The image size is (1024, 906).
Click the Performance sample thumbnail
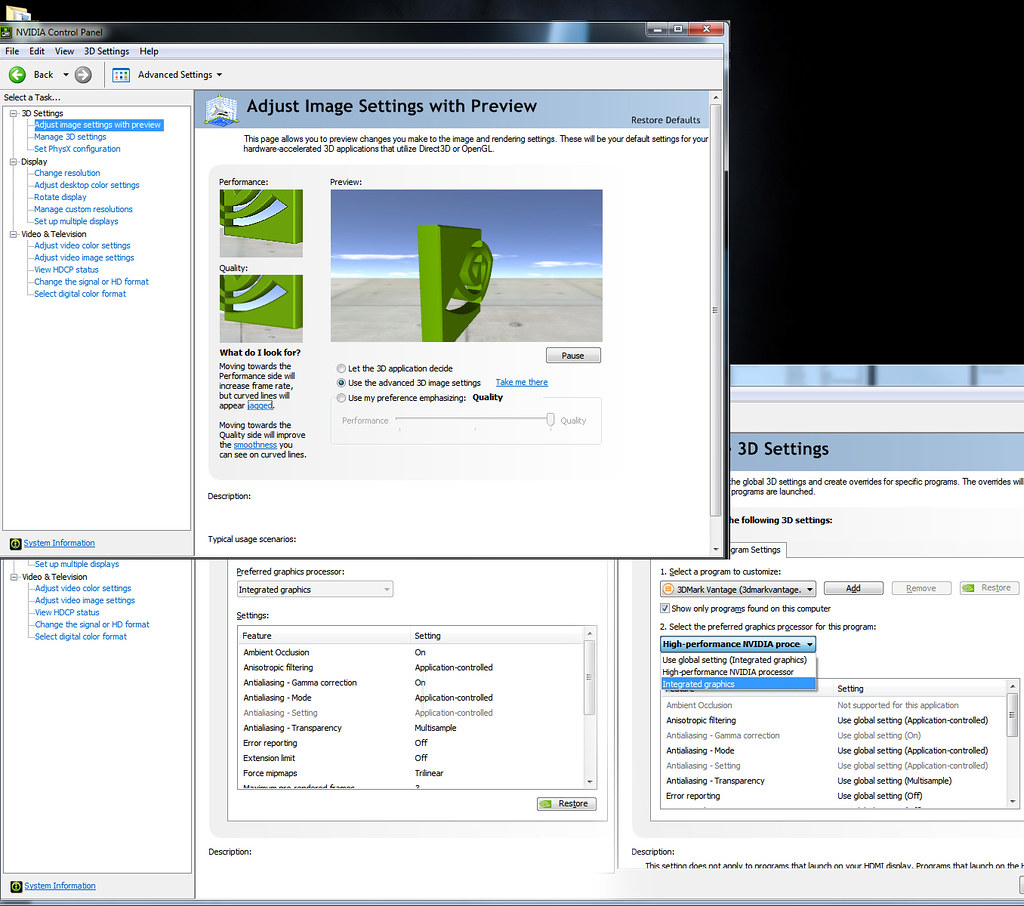[261, 223]
